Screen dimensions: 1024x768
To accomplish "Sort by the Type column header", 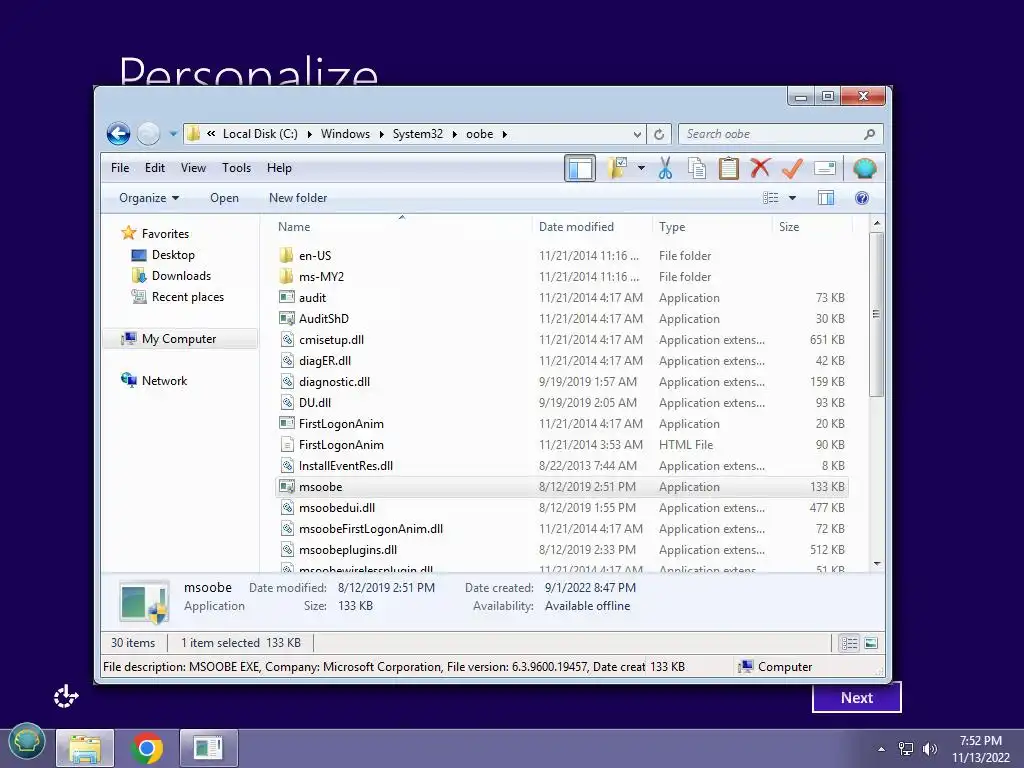I will [712, 227].
